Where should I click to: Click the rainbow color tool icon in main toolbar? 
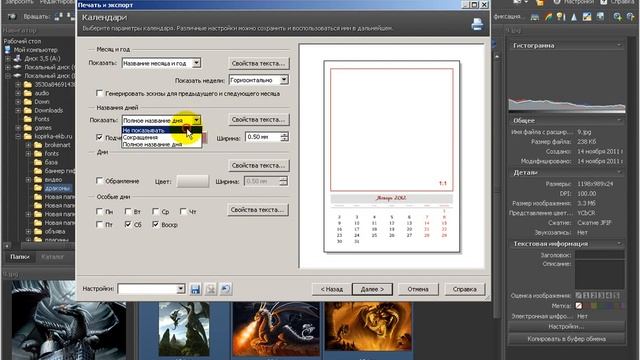pyautogui.click(x=548, y=17)
